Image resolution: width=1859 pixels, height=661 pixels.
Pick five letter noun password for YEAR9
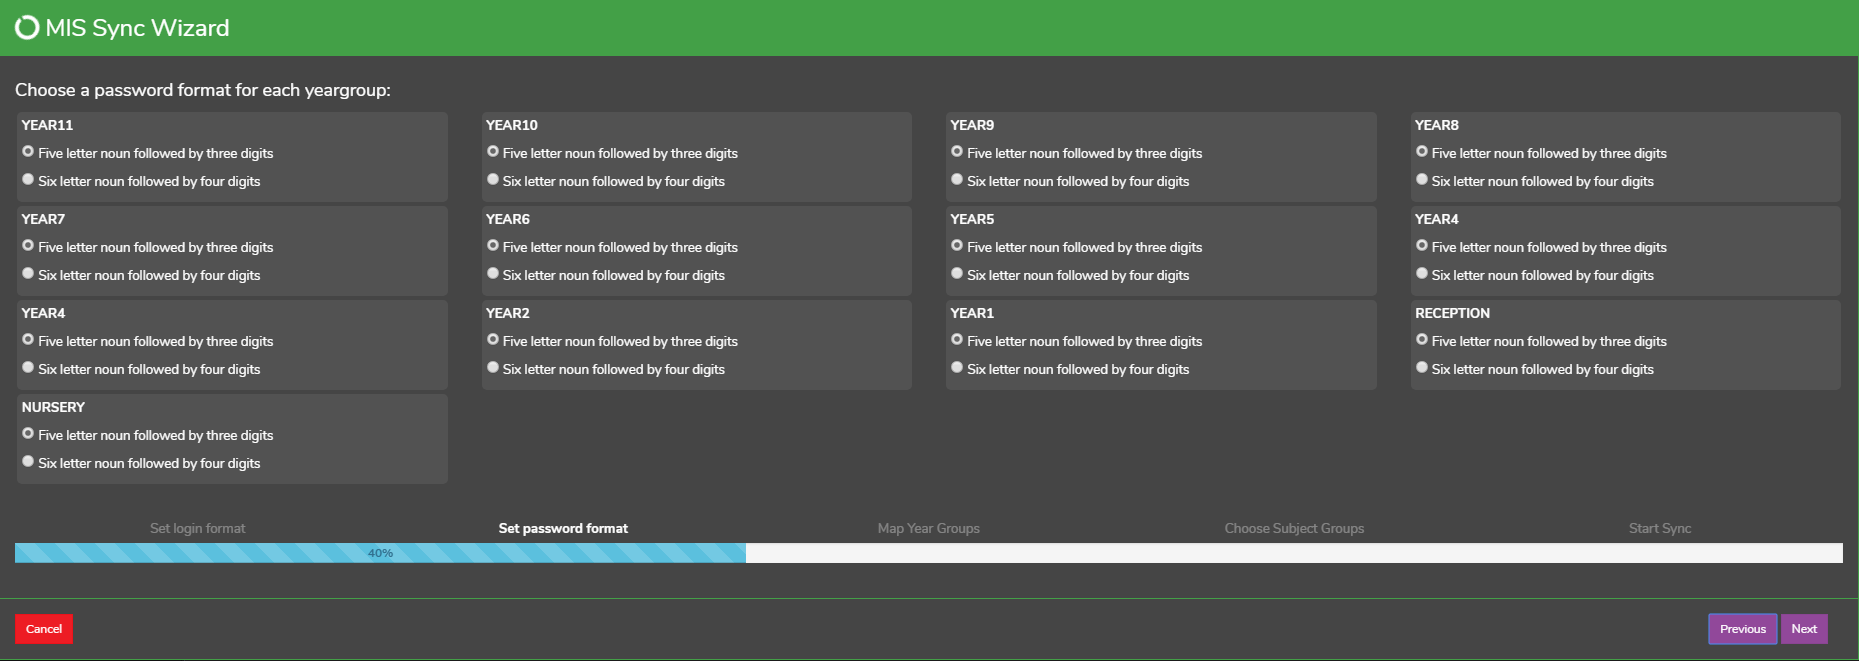pos(957,152)
